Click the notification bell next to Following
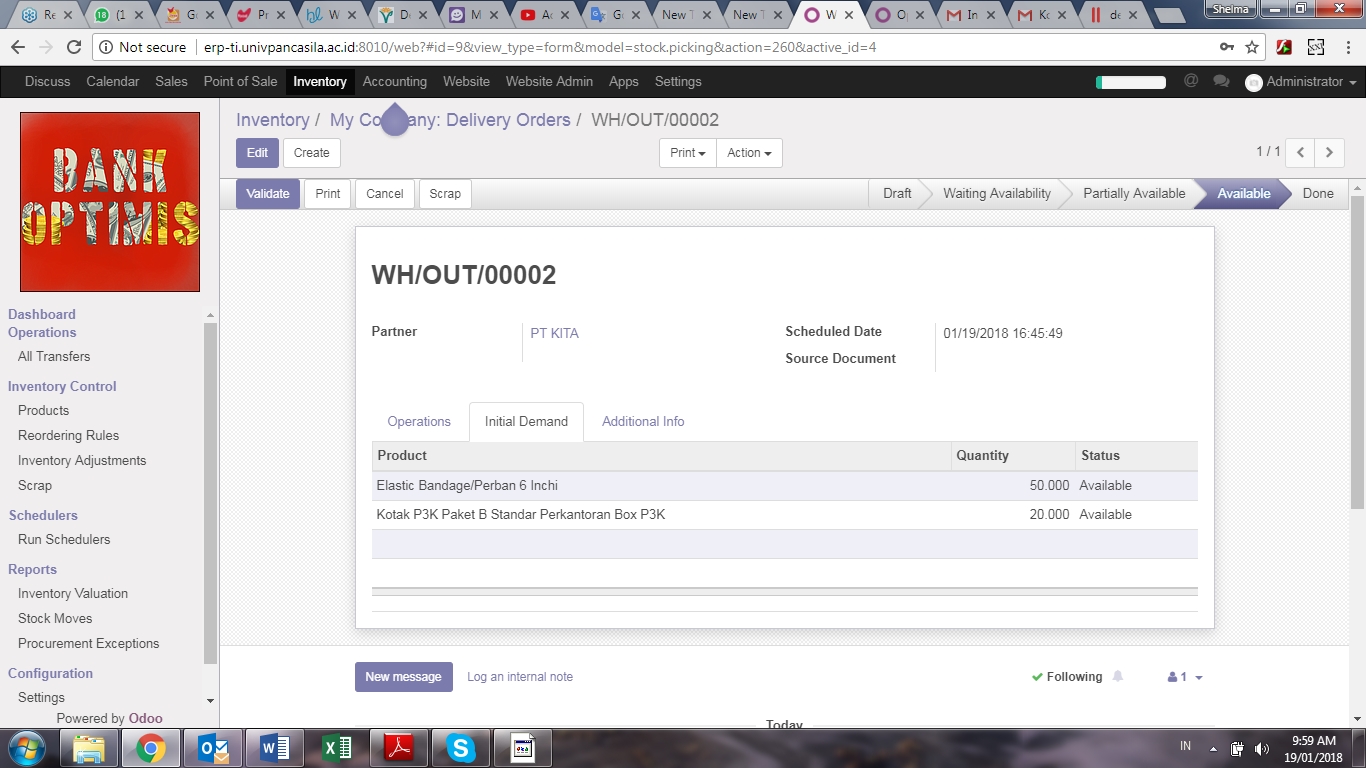 (1118, 677)
